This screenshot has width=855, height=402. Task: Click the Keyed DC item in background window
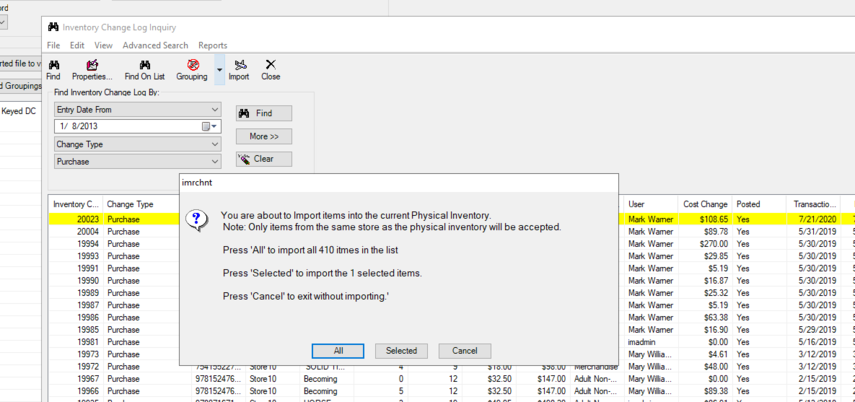(x=19, y=111)
